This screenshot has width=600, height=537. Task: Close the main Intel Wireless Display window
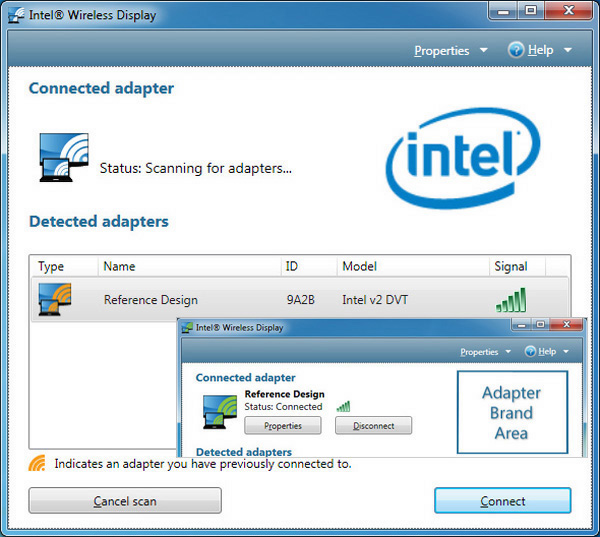tap(569, 10)
